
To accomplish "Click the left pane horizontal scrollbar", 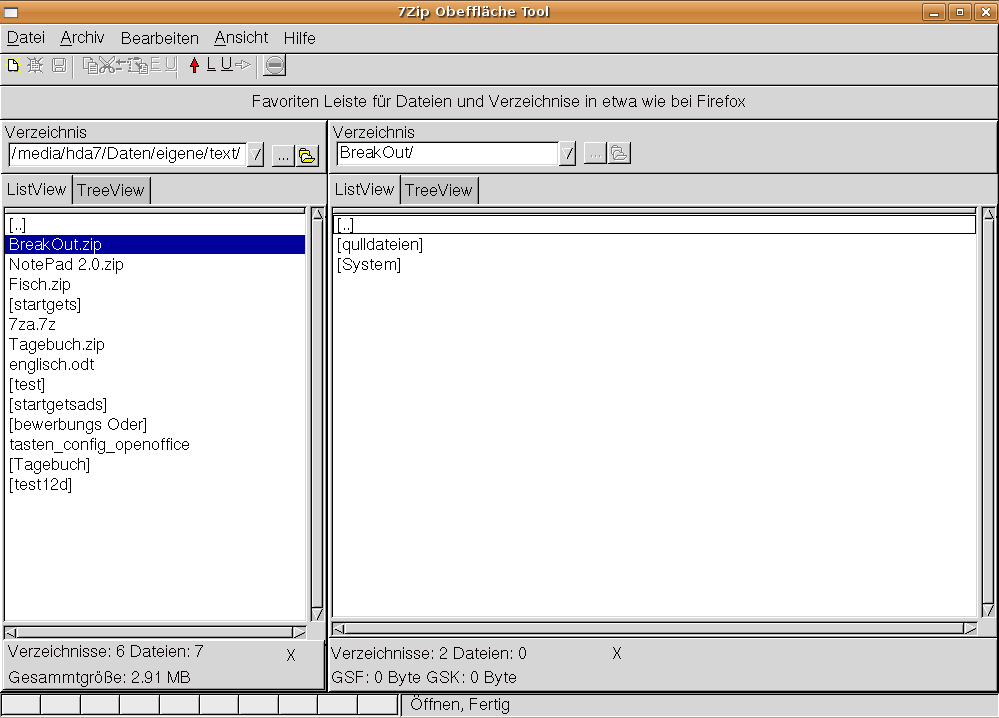I will point(155,632).
